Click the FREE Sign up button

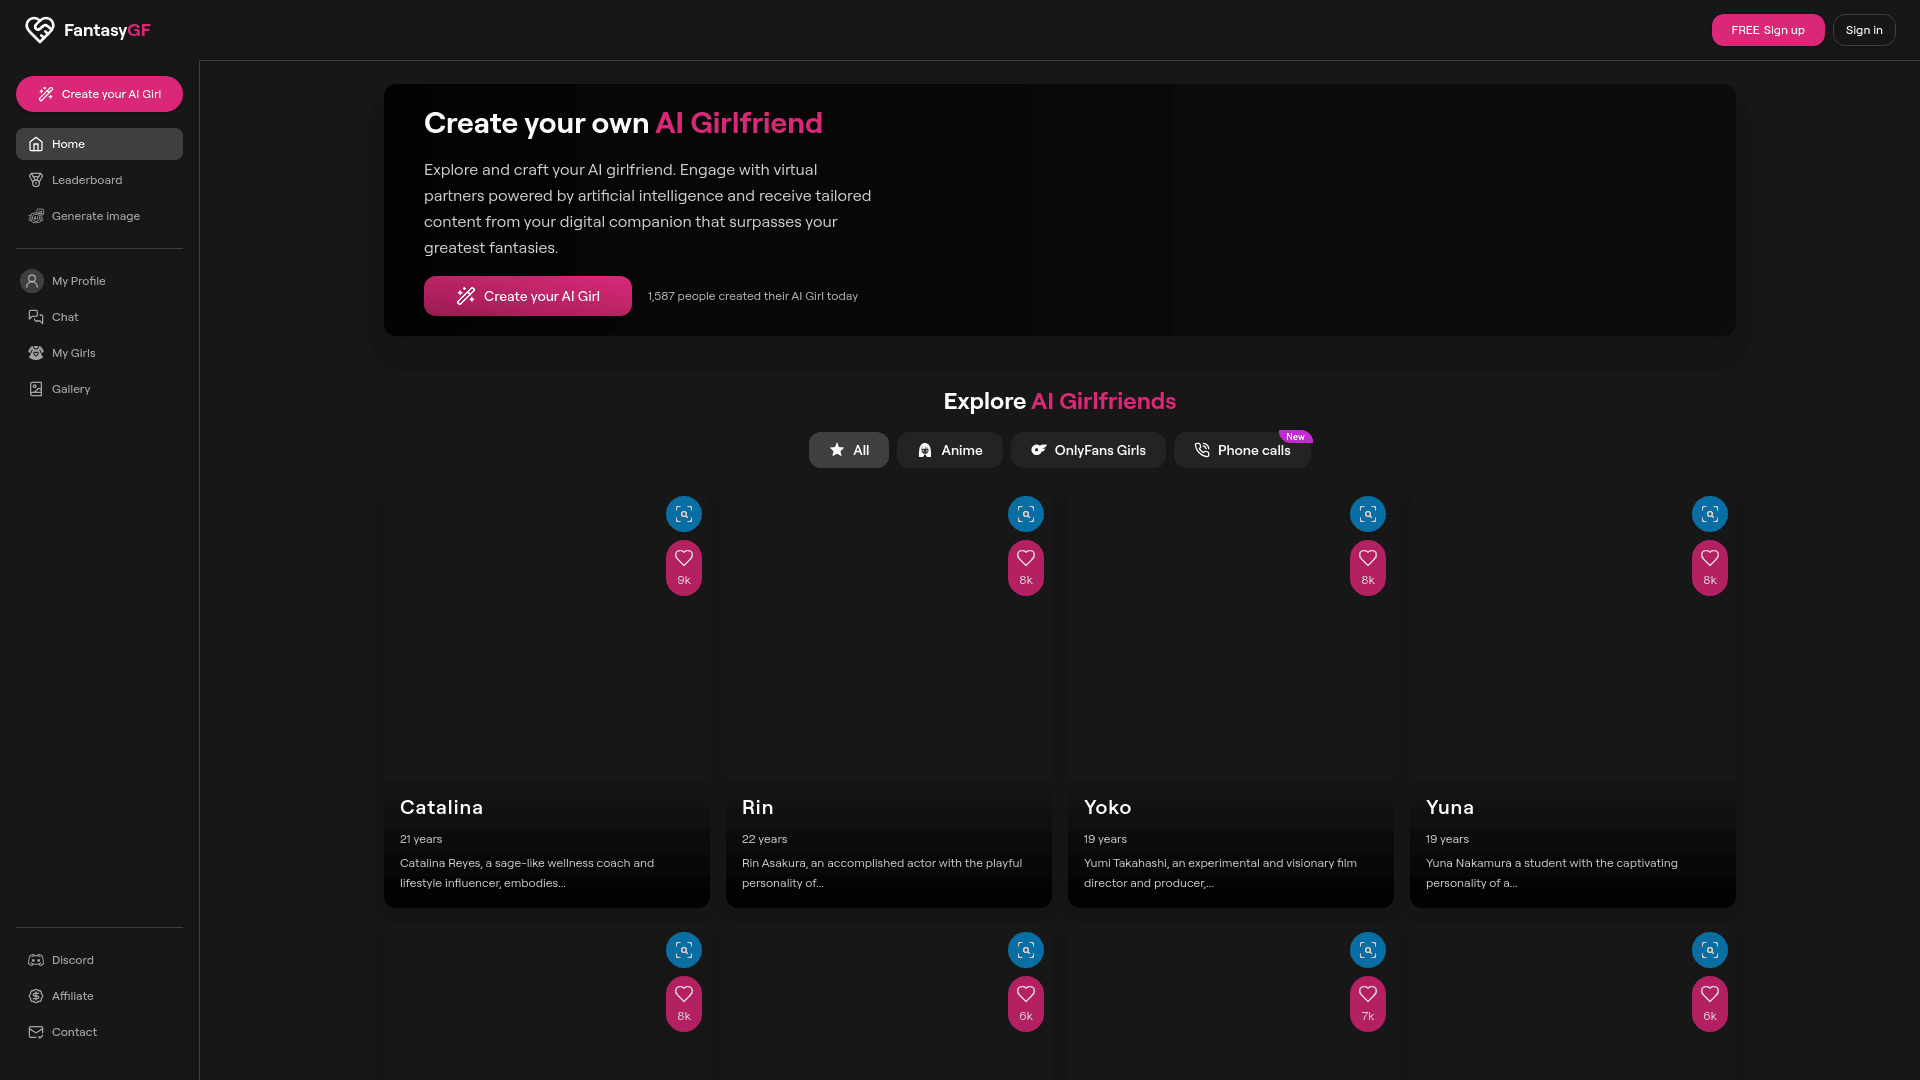1767,30
